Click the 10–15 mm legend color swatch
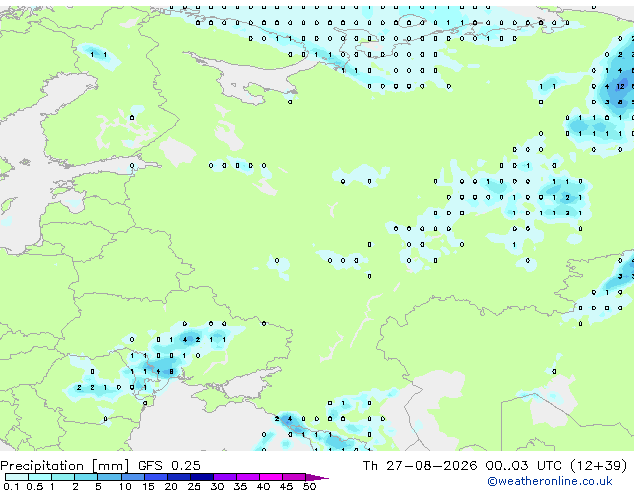 click(x=133, y=477)
